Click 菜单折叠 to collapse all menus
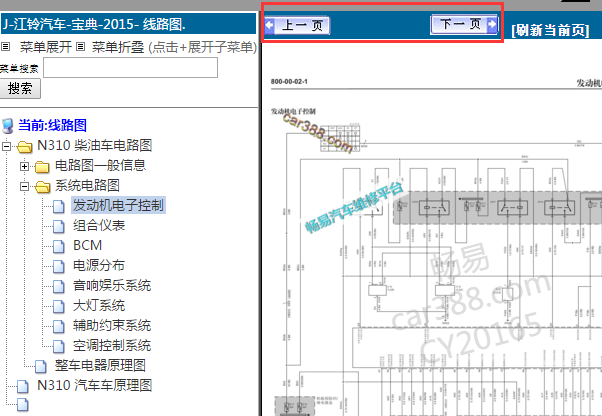The image size is (602, 416). (117, 47)
